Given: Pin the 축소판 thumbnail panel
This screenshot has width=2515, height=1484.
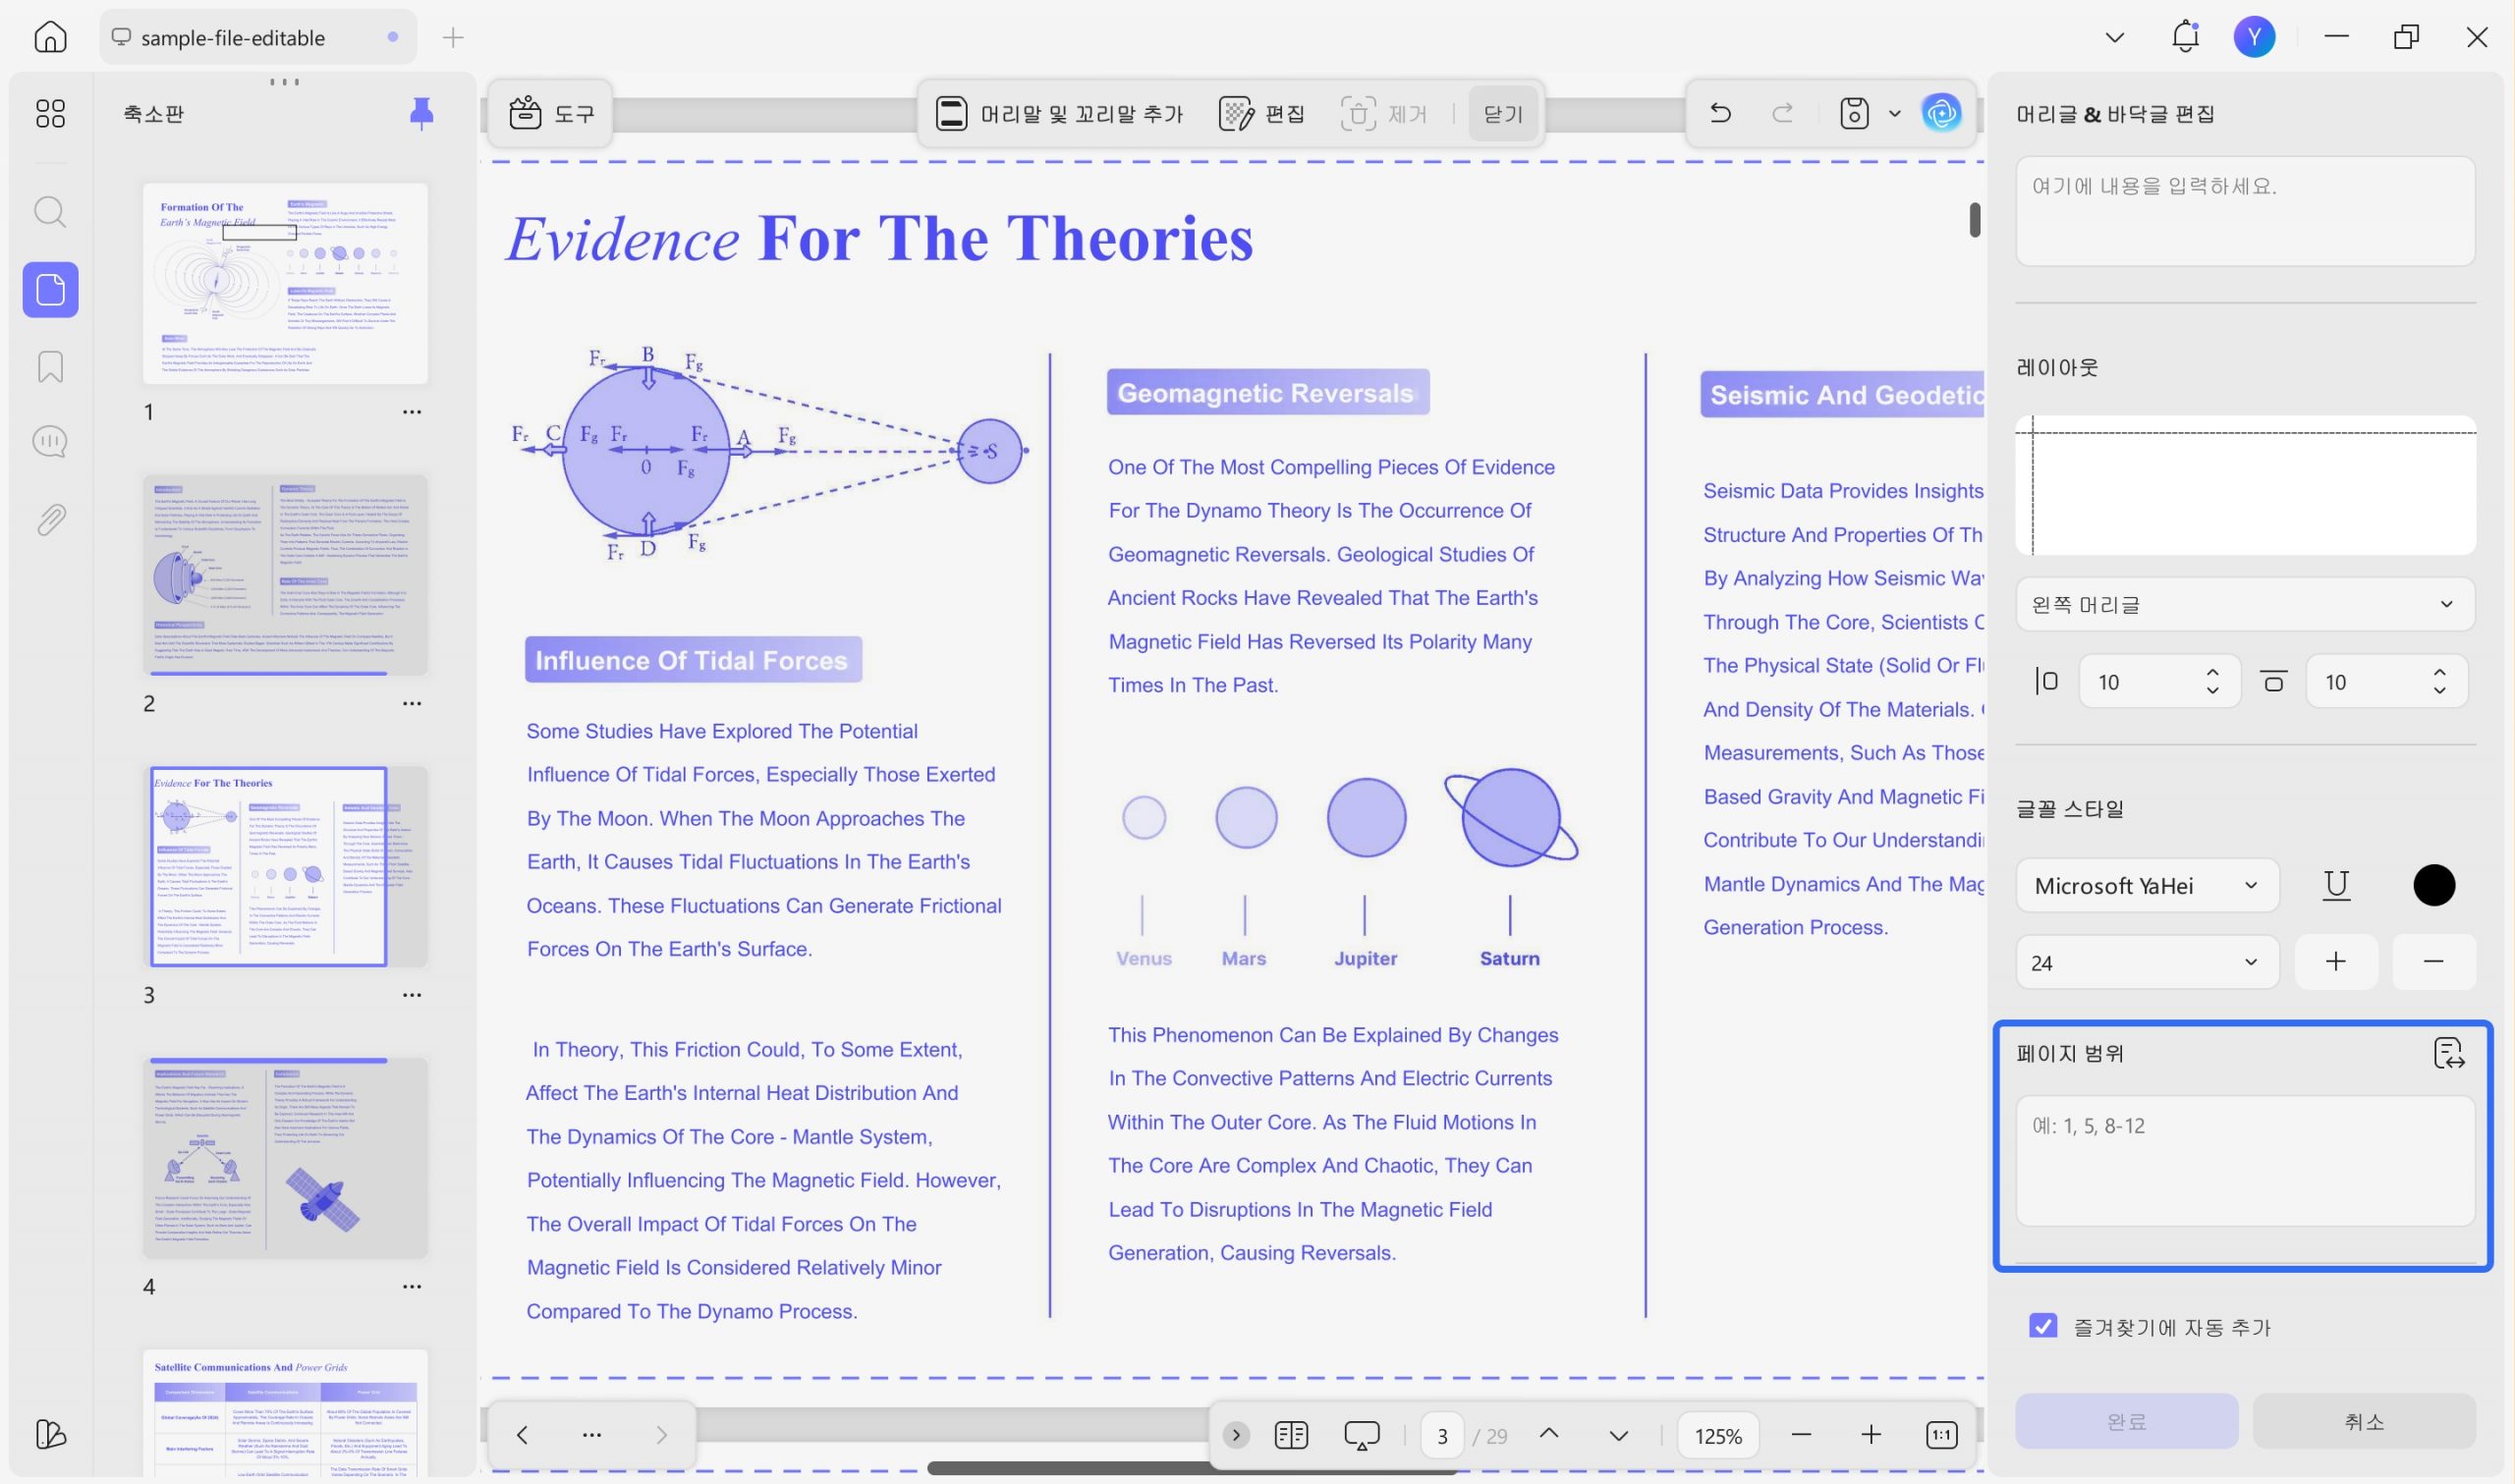Looking at the screenshot, I should click(421, 113).
